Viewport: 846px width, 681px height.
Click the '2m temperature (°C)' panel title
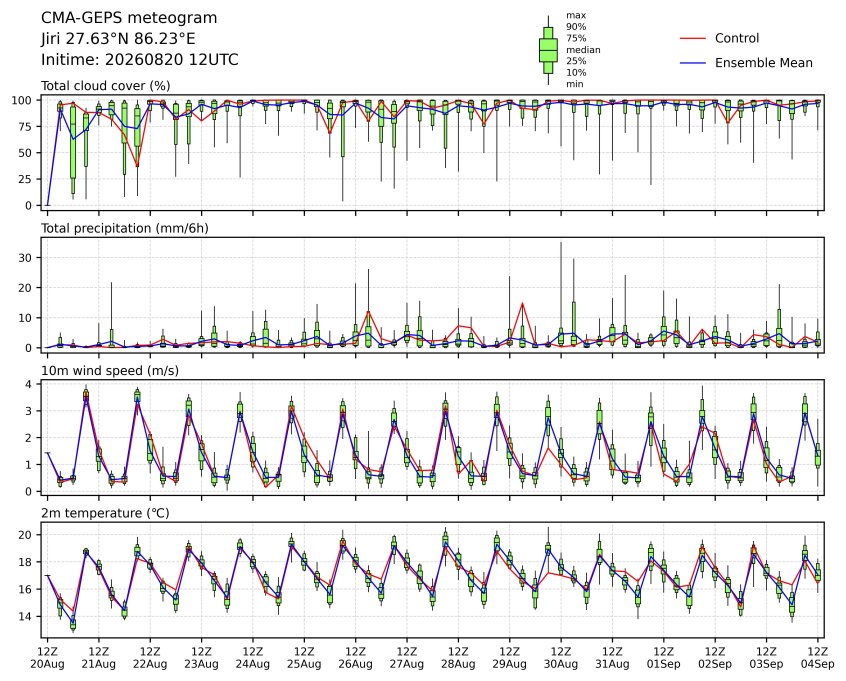[105, 513]
